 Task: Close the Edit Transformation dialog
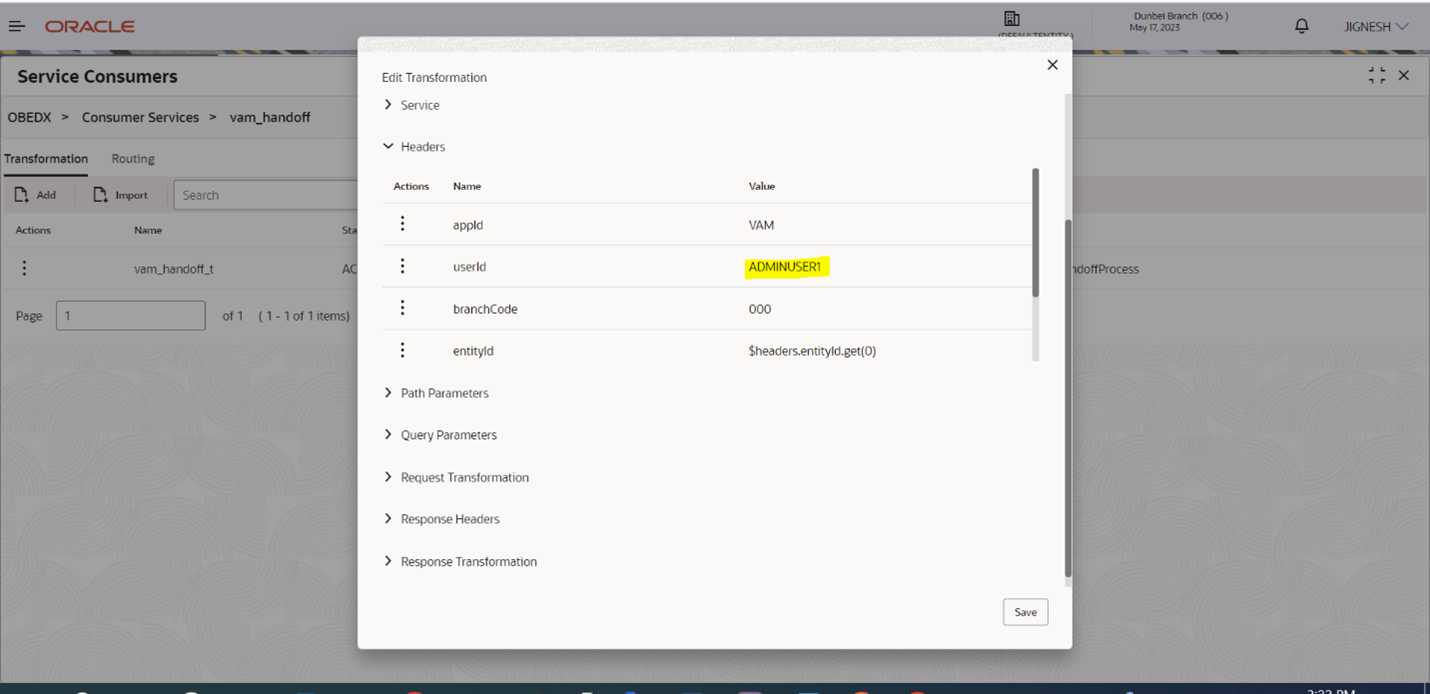pos(1052,65)
